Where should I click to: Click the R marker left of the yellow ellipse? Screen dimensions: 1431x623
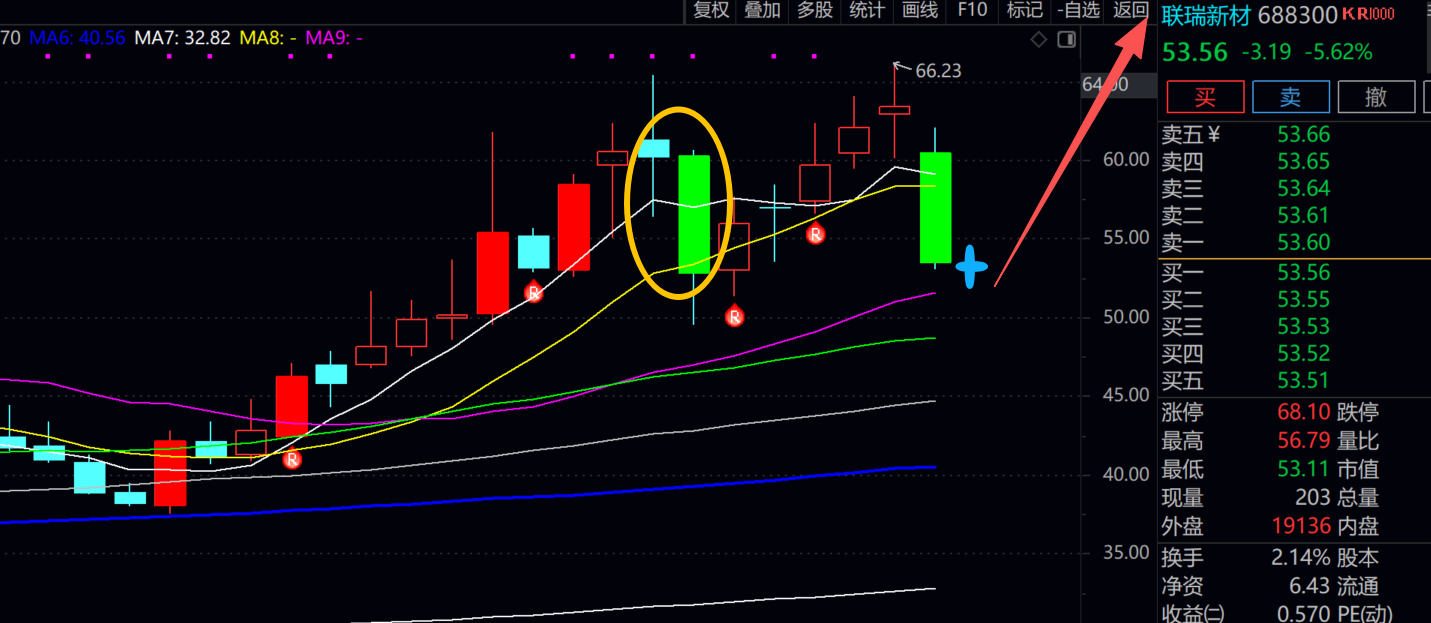pyautogui.click(x=534, y=292)
